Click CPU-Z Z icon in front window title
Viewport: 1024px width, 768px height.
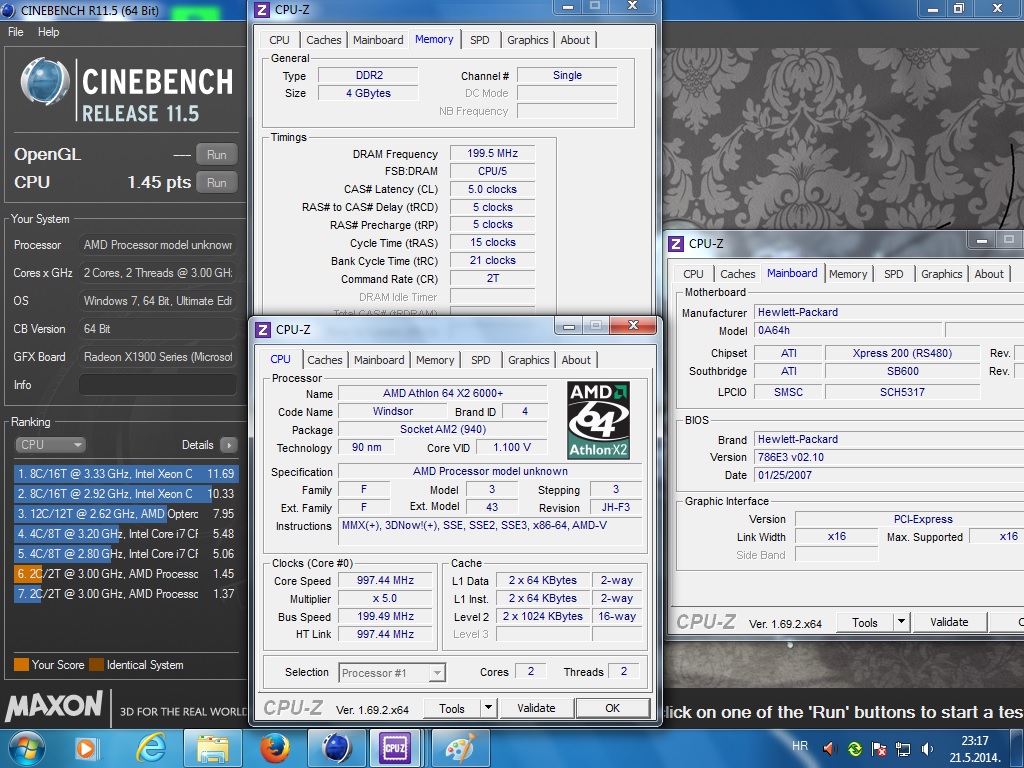click(263, 330)
